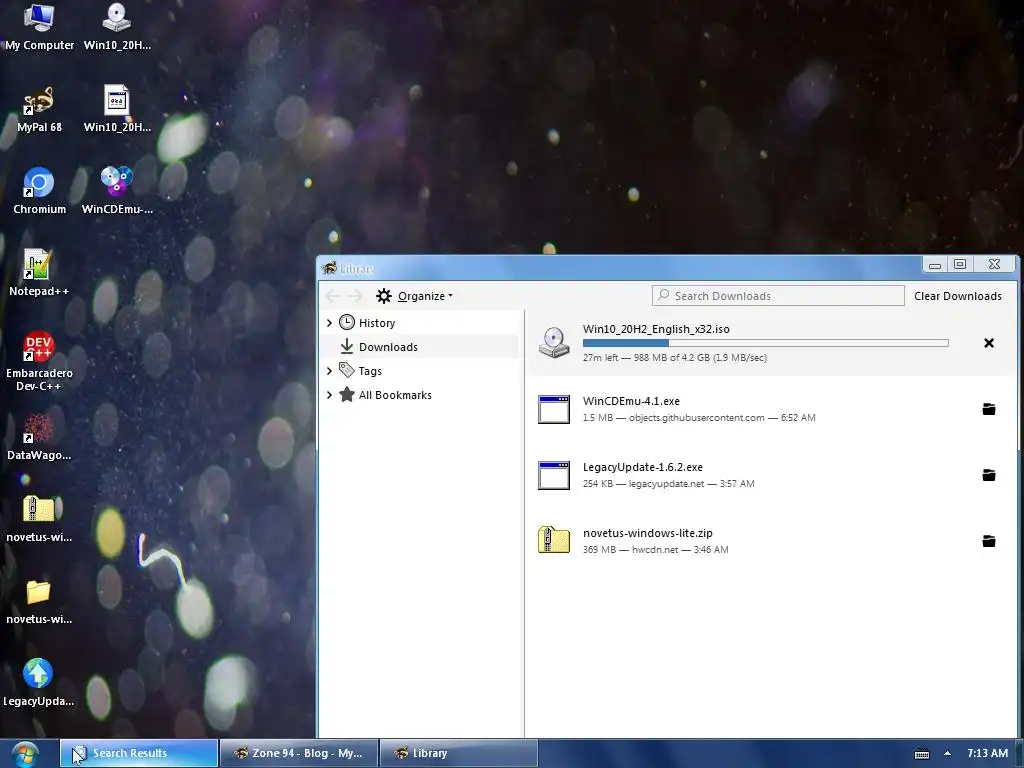Screen dimensions: 1024x768
Task: Expand the History tree node
Action: coord(329,323)
